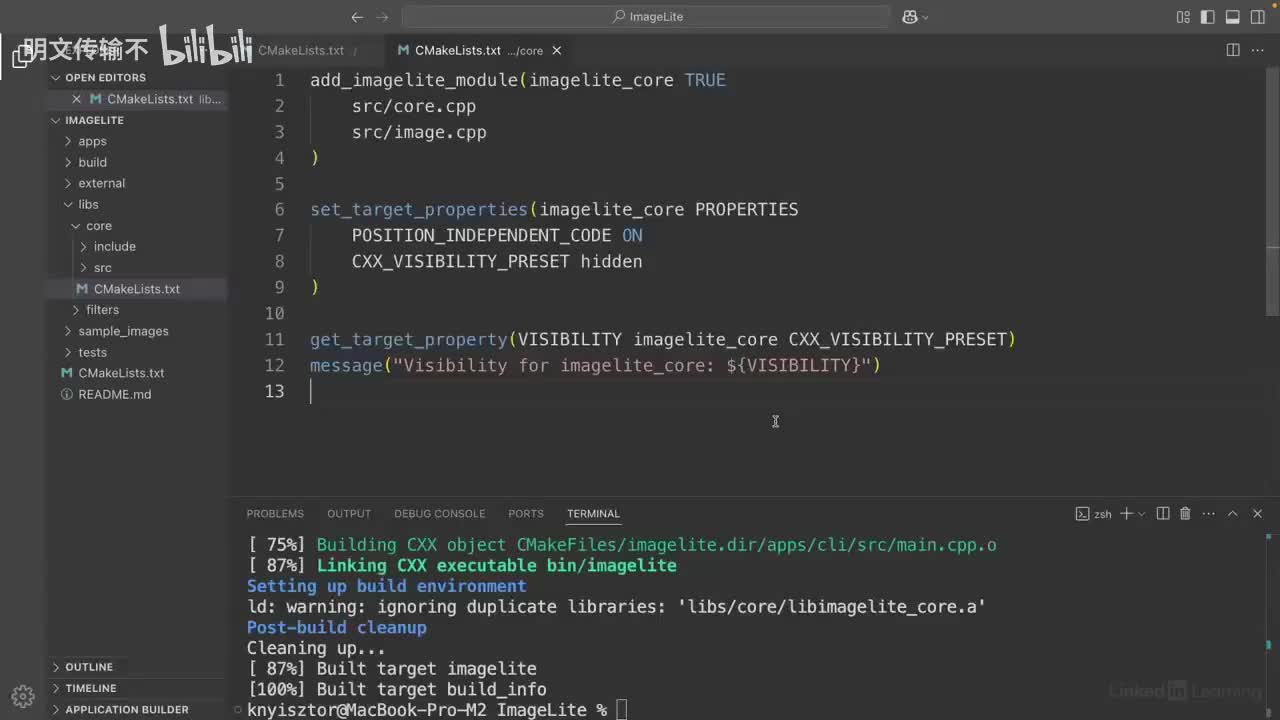Image resolution: width=1280 pixels, height=720 pixels.
Task: Click the CXX_VISIBILITY_PRESET hidden text on line 8
Action: (x=497, y=262)
